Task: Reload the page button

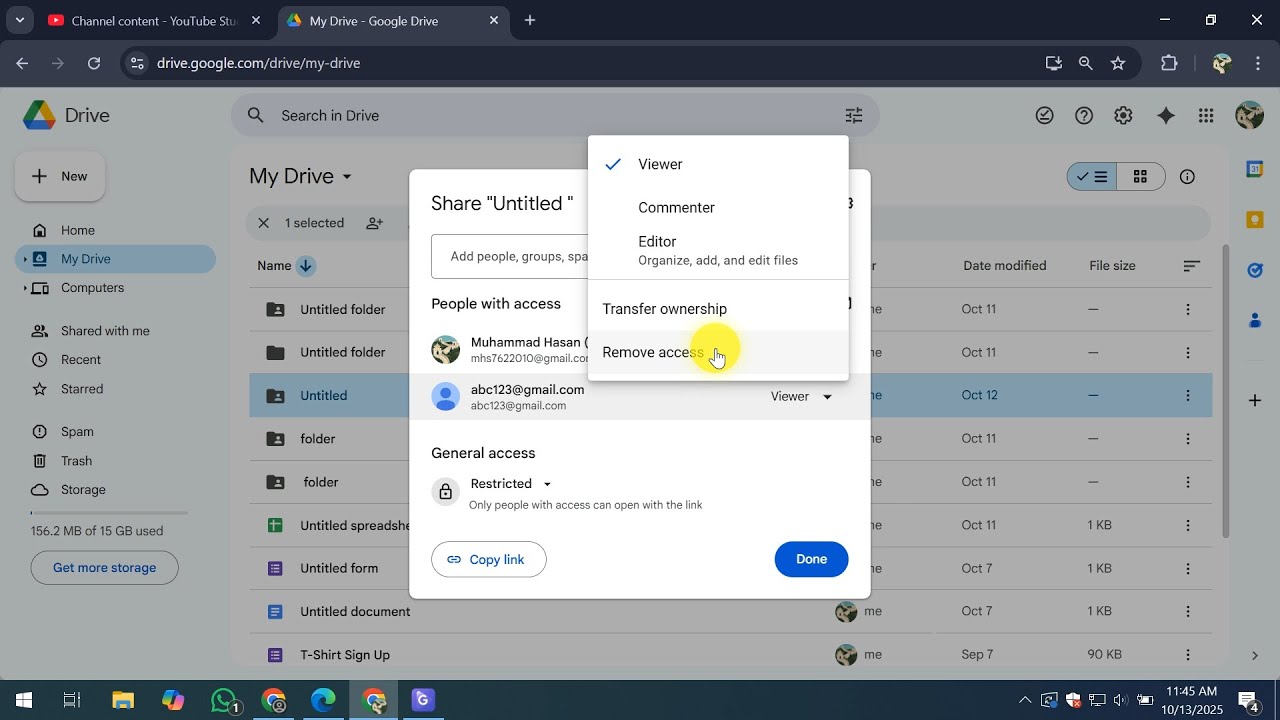Action: 94,63
